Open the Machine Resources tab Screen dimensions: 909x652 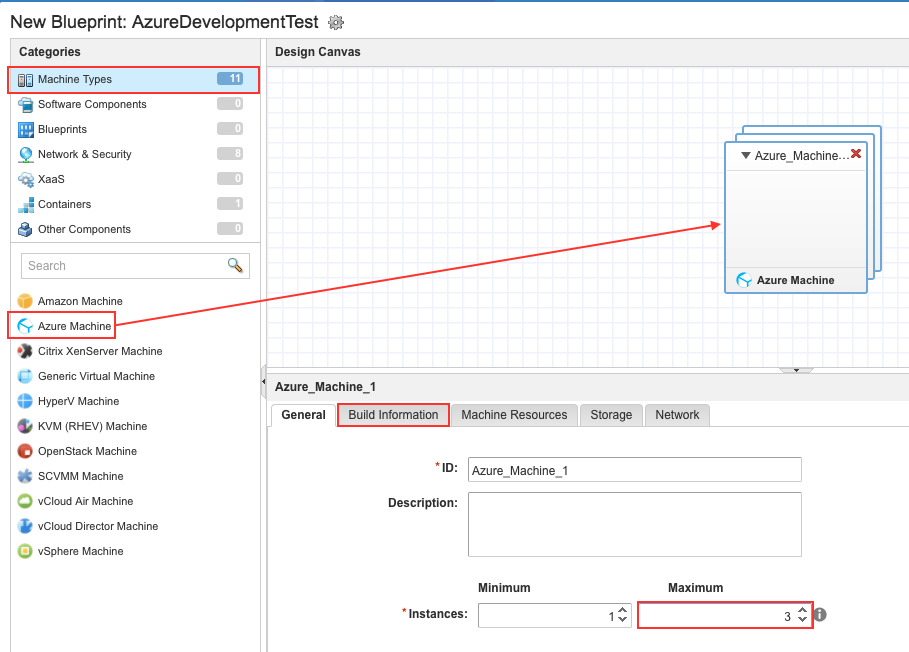[514, 415]
